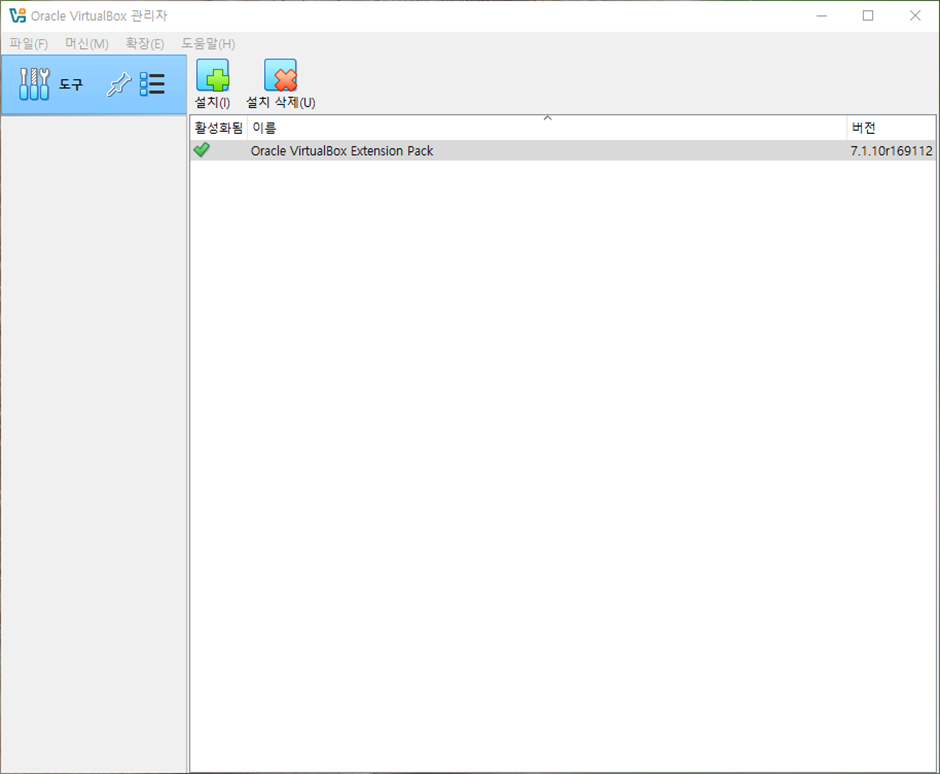
Task: Close the VirtualBox window
Action: tap(915, 16)
